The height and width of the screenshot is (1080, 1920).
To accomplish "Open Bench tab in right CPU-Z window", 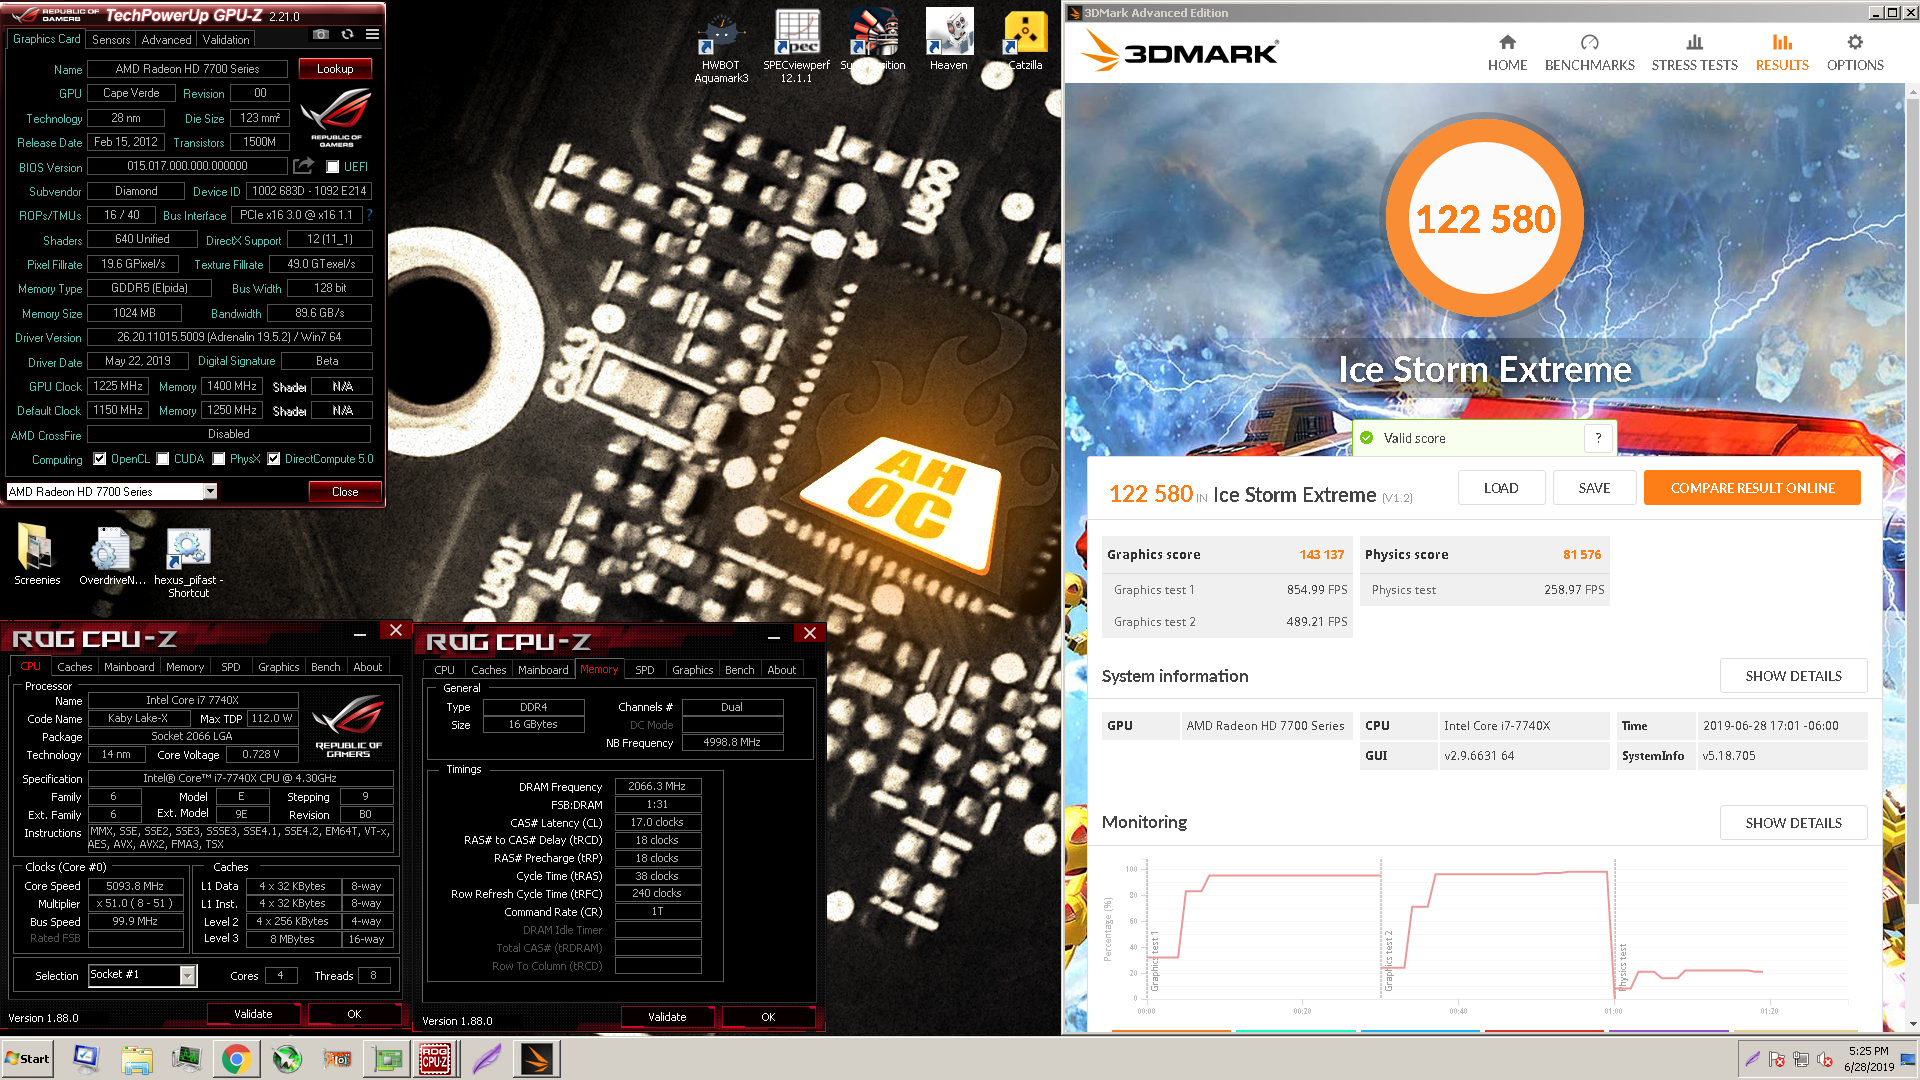I will click(x=740, y=670).
